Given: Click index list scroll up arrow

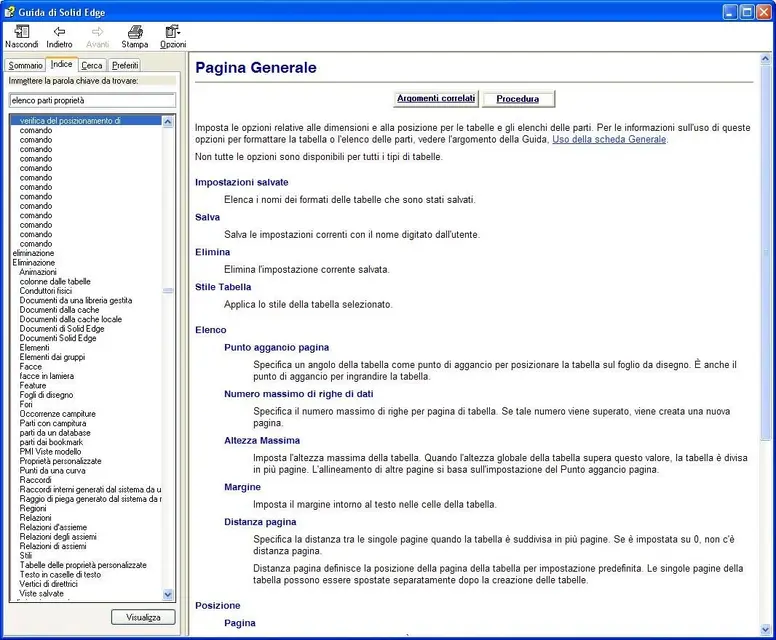Looking at the screenshot, I should point(168,121).
